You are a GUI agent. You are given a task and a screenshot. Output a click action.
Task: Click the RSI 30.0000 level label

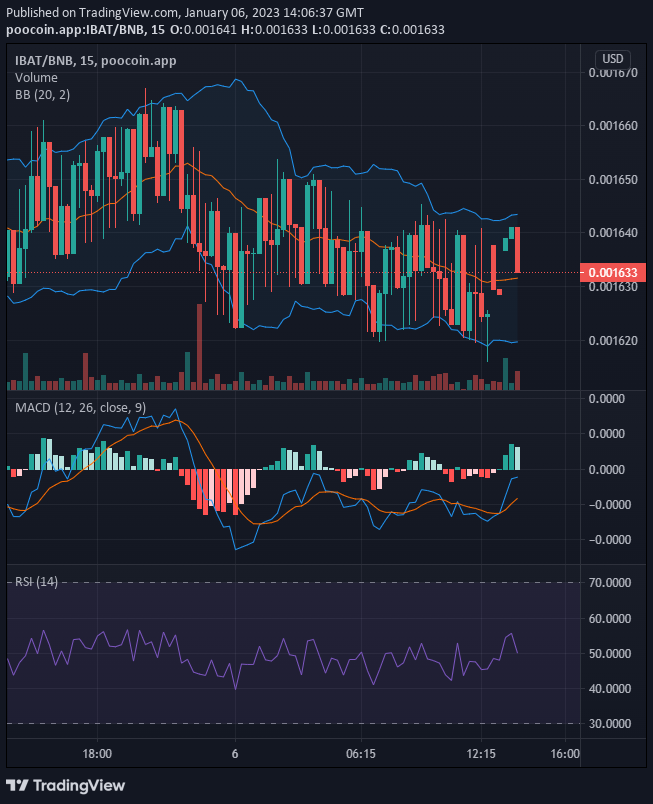(x=610, y=723)
